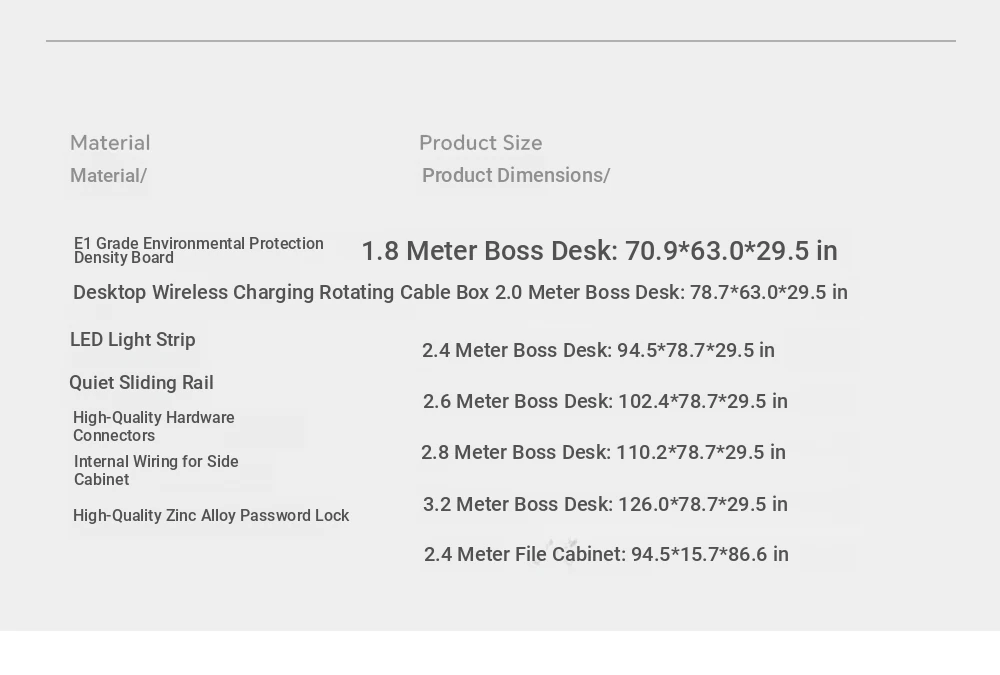Click Internal Wiring for Side Cabinet

(156, 470)
